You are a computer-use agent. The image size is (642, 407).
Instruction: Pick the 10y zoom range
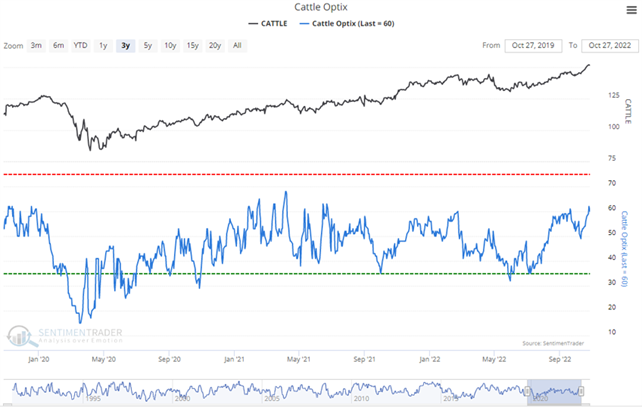pos(169,45)
